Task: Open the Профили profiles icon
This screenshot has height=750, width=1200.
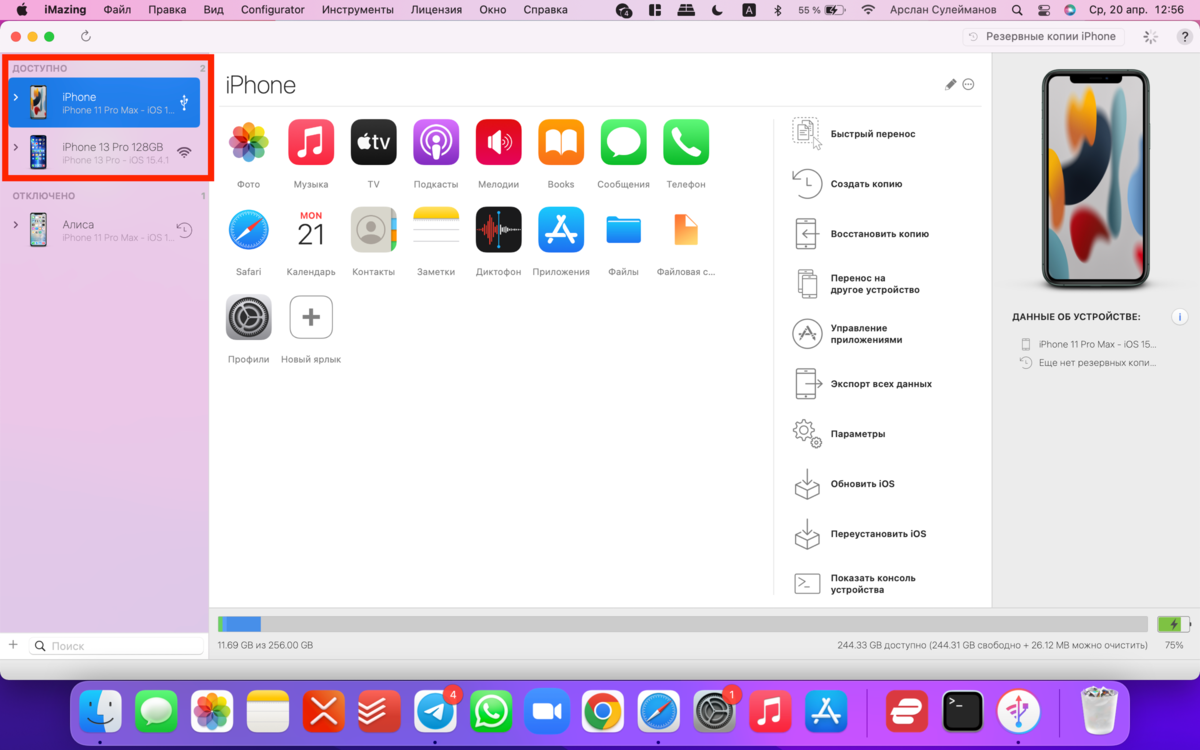Action: (x=248, y=317)
